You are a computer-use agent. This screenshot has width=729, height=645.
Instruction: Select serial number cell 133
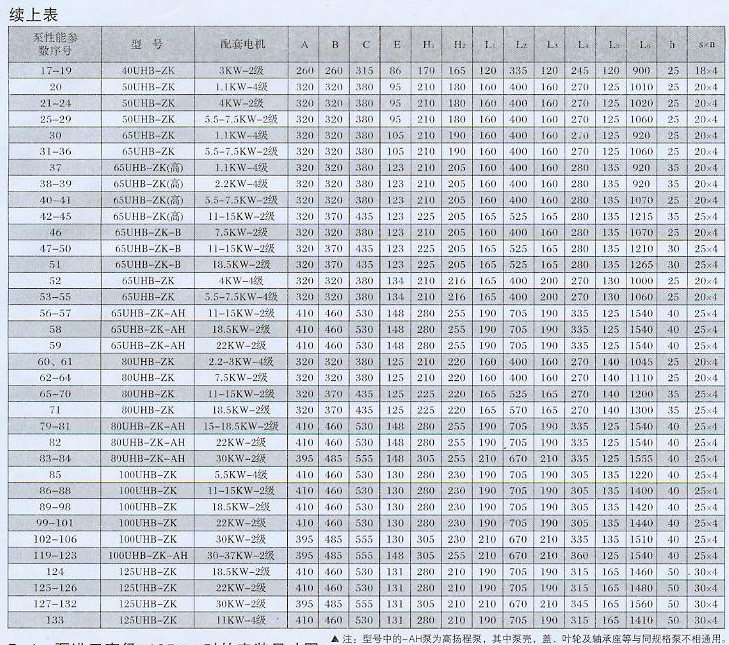pyautogui.click(x=55, y=619)
